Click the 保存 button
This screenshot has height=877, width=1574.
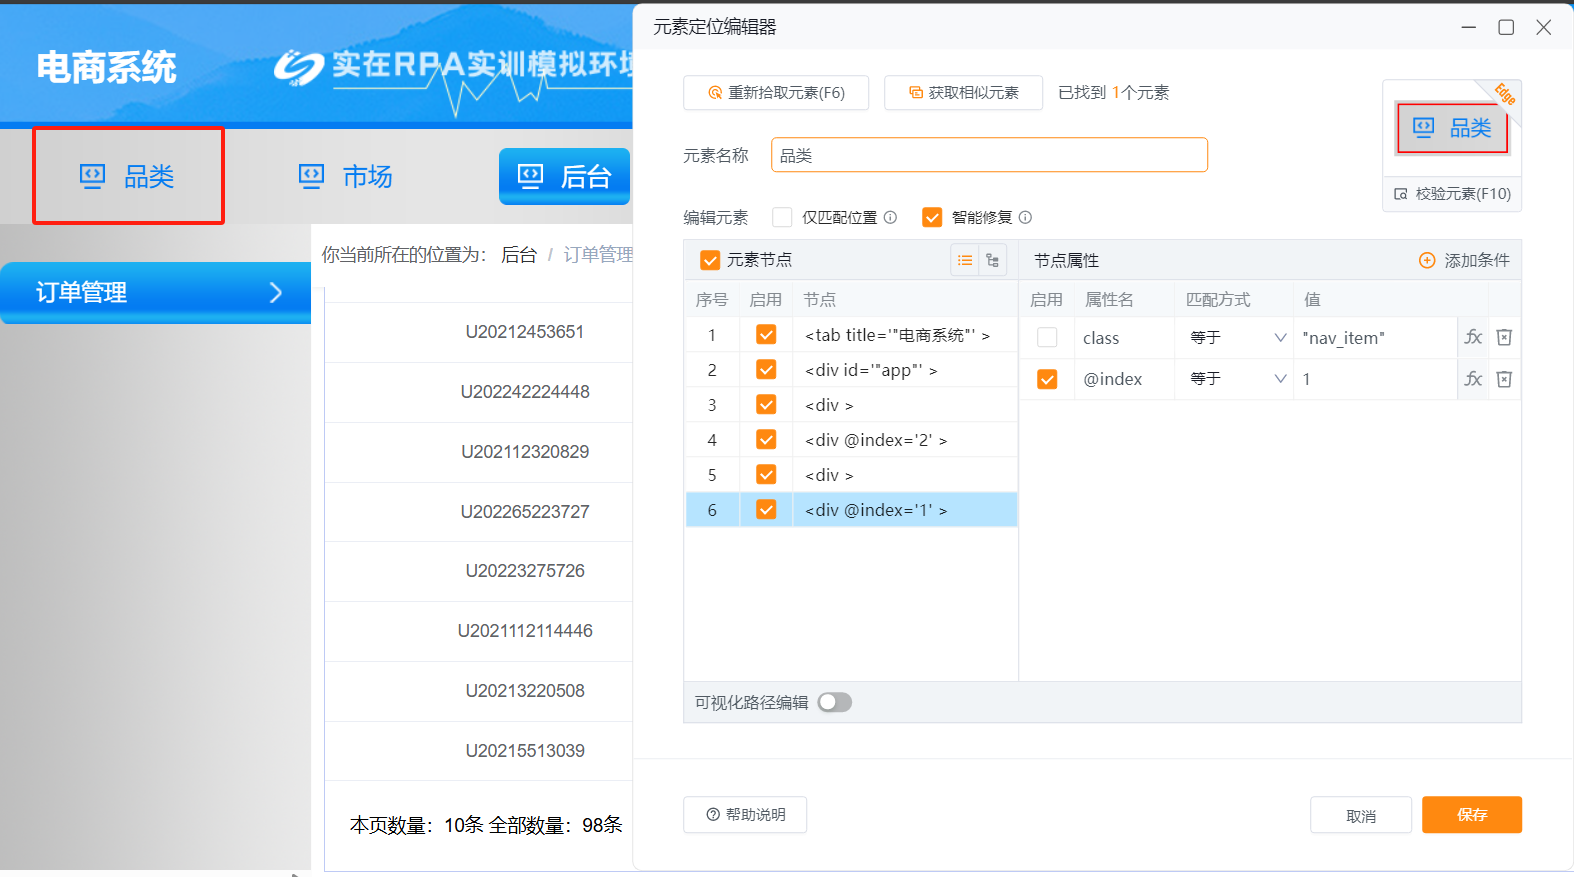[x=1471, y=815]
